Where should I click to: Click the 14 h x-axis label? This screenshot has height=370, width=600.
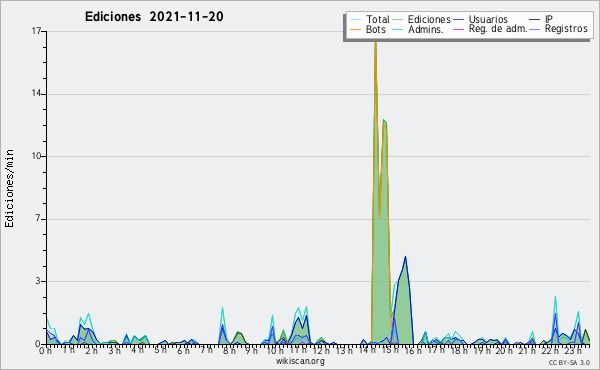367,350
